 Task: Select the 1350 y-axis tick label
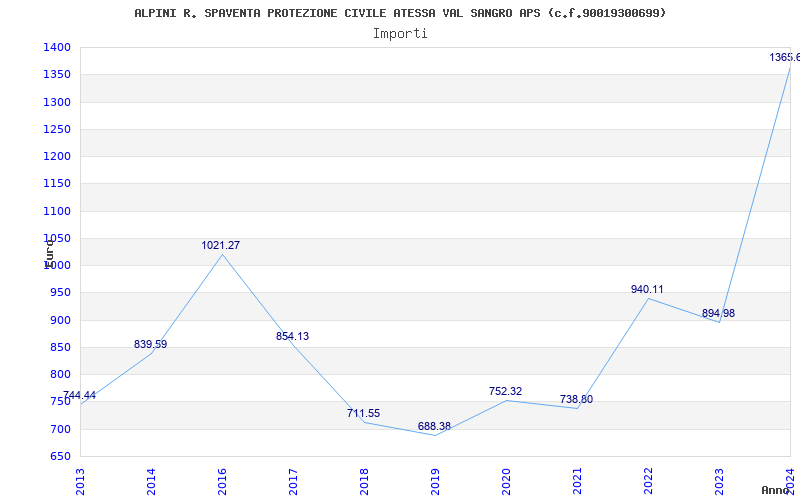click(x=57, y=74)
